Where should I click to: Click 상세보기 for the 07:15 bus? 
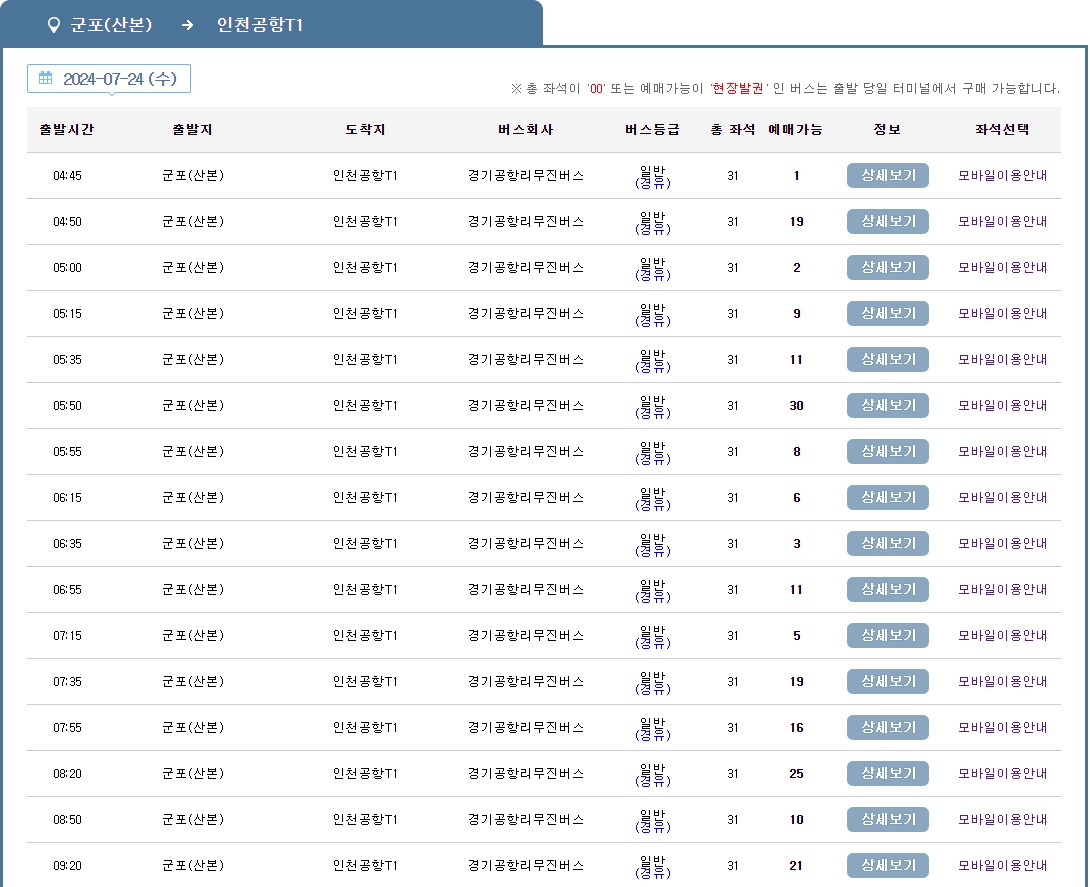pyautogui.click(x=888, y=635)
